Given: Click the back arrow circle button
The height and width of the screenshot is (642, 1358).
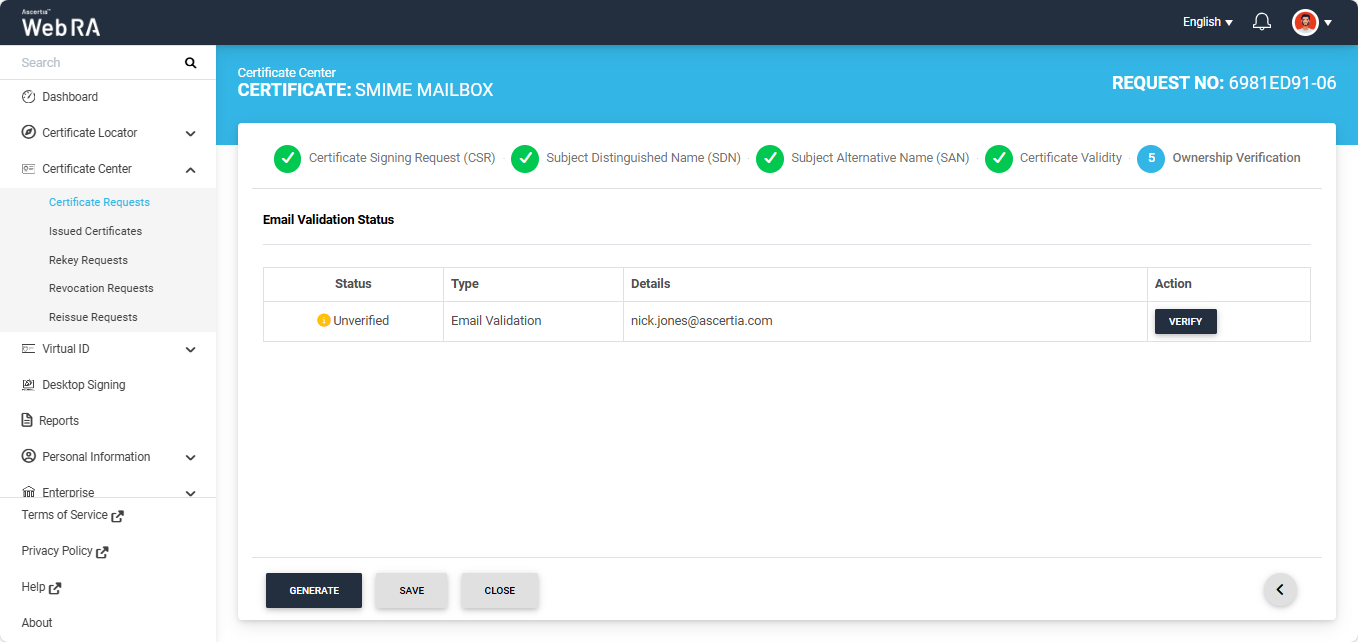Looking at the screenshot, I should 1280,590.
